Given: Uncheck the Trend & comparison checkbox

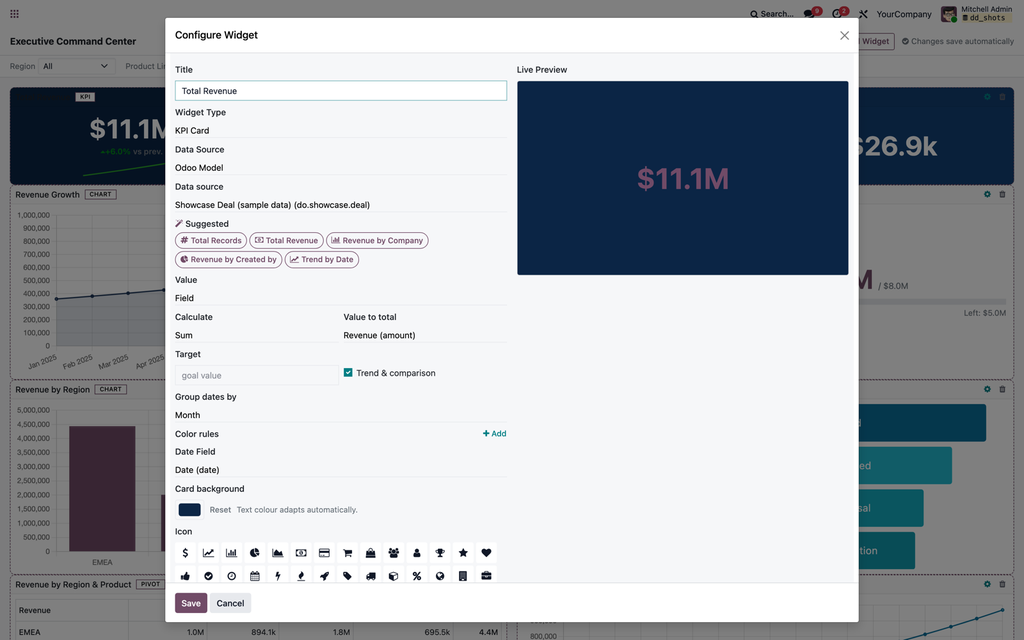Looking at the screenshot, I should click(x=348, y=373).
